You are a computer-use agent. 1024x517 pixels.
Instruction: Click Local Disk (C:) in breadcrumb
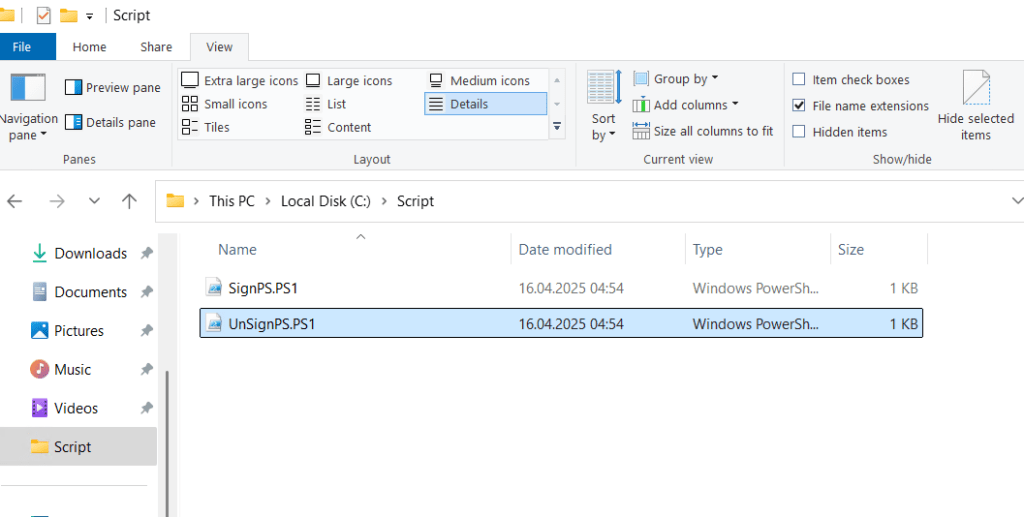325,201
